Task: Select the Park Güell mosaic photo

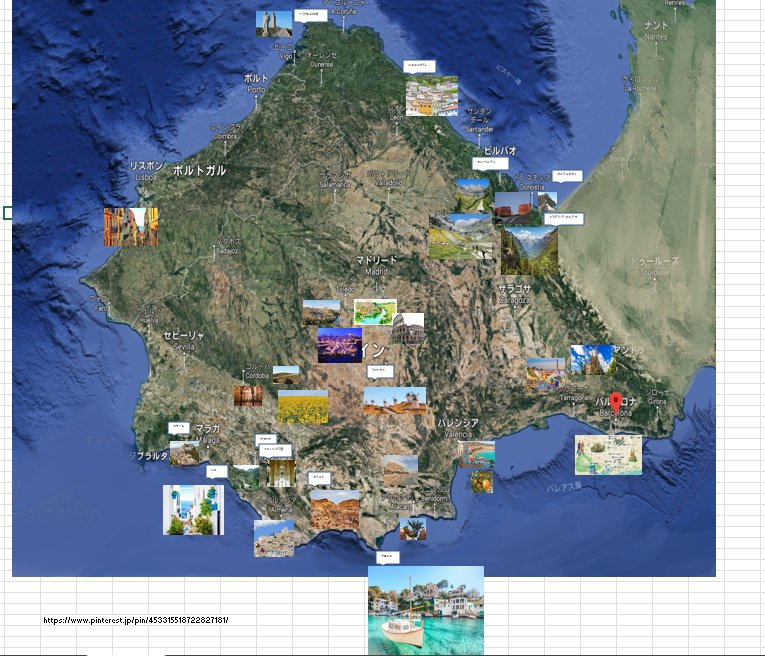Action: click(546, 375)
